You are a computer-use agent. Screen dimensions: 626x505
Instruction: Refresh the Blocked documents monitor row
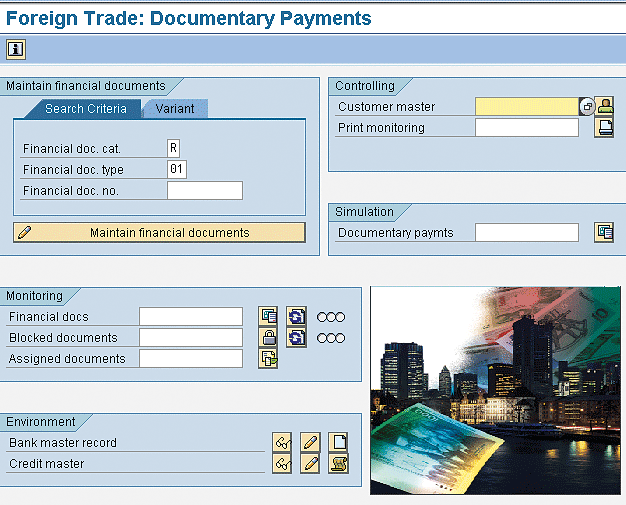click(296, 338)
